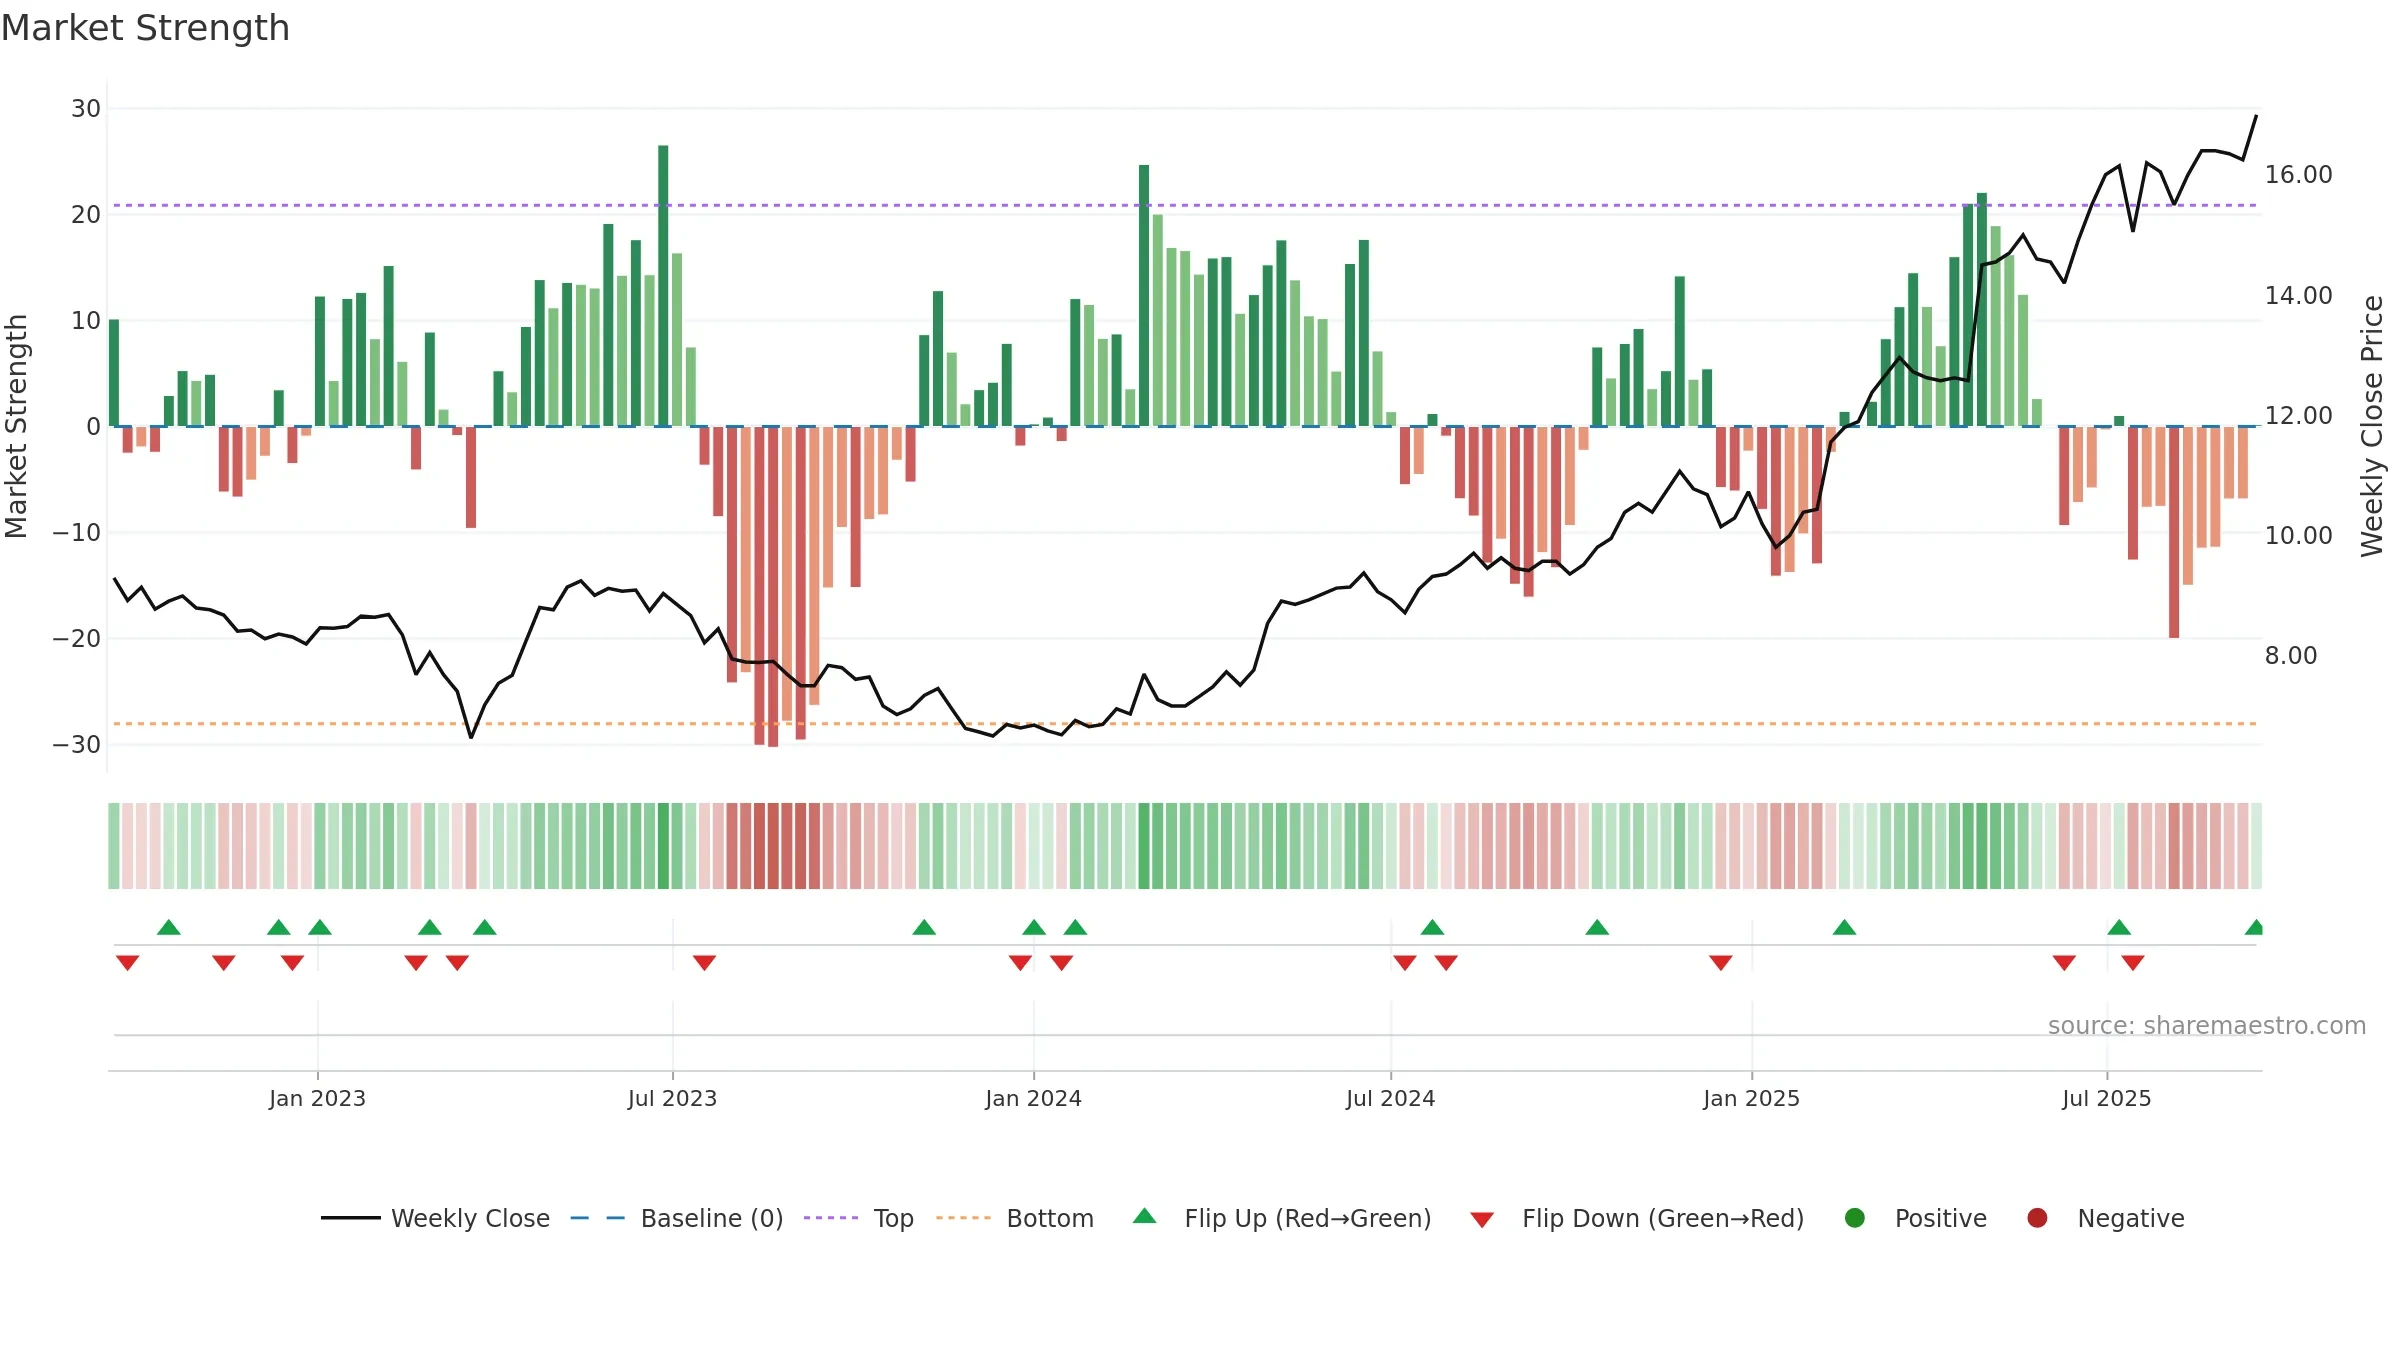Click the '0' left axis tick label
The width and height of the screenshot is (2400, 1350).
[94, 426]
